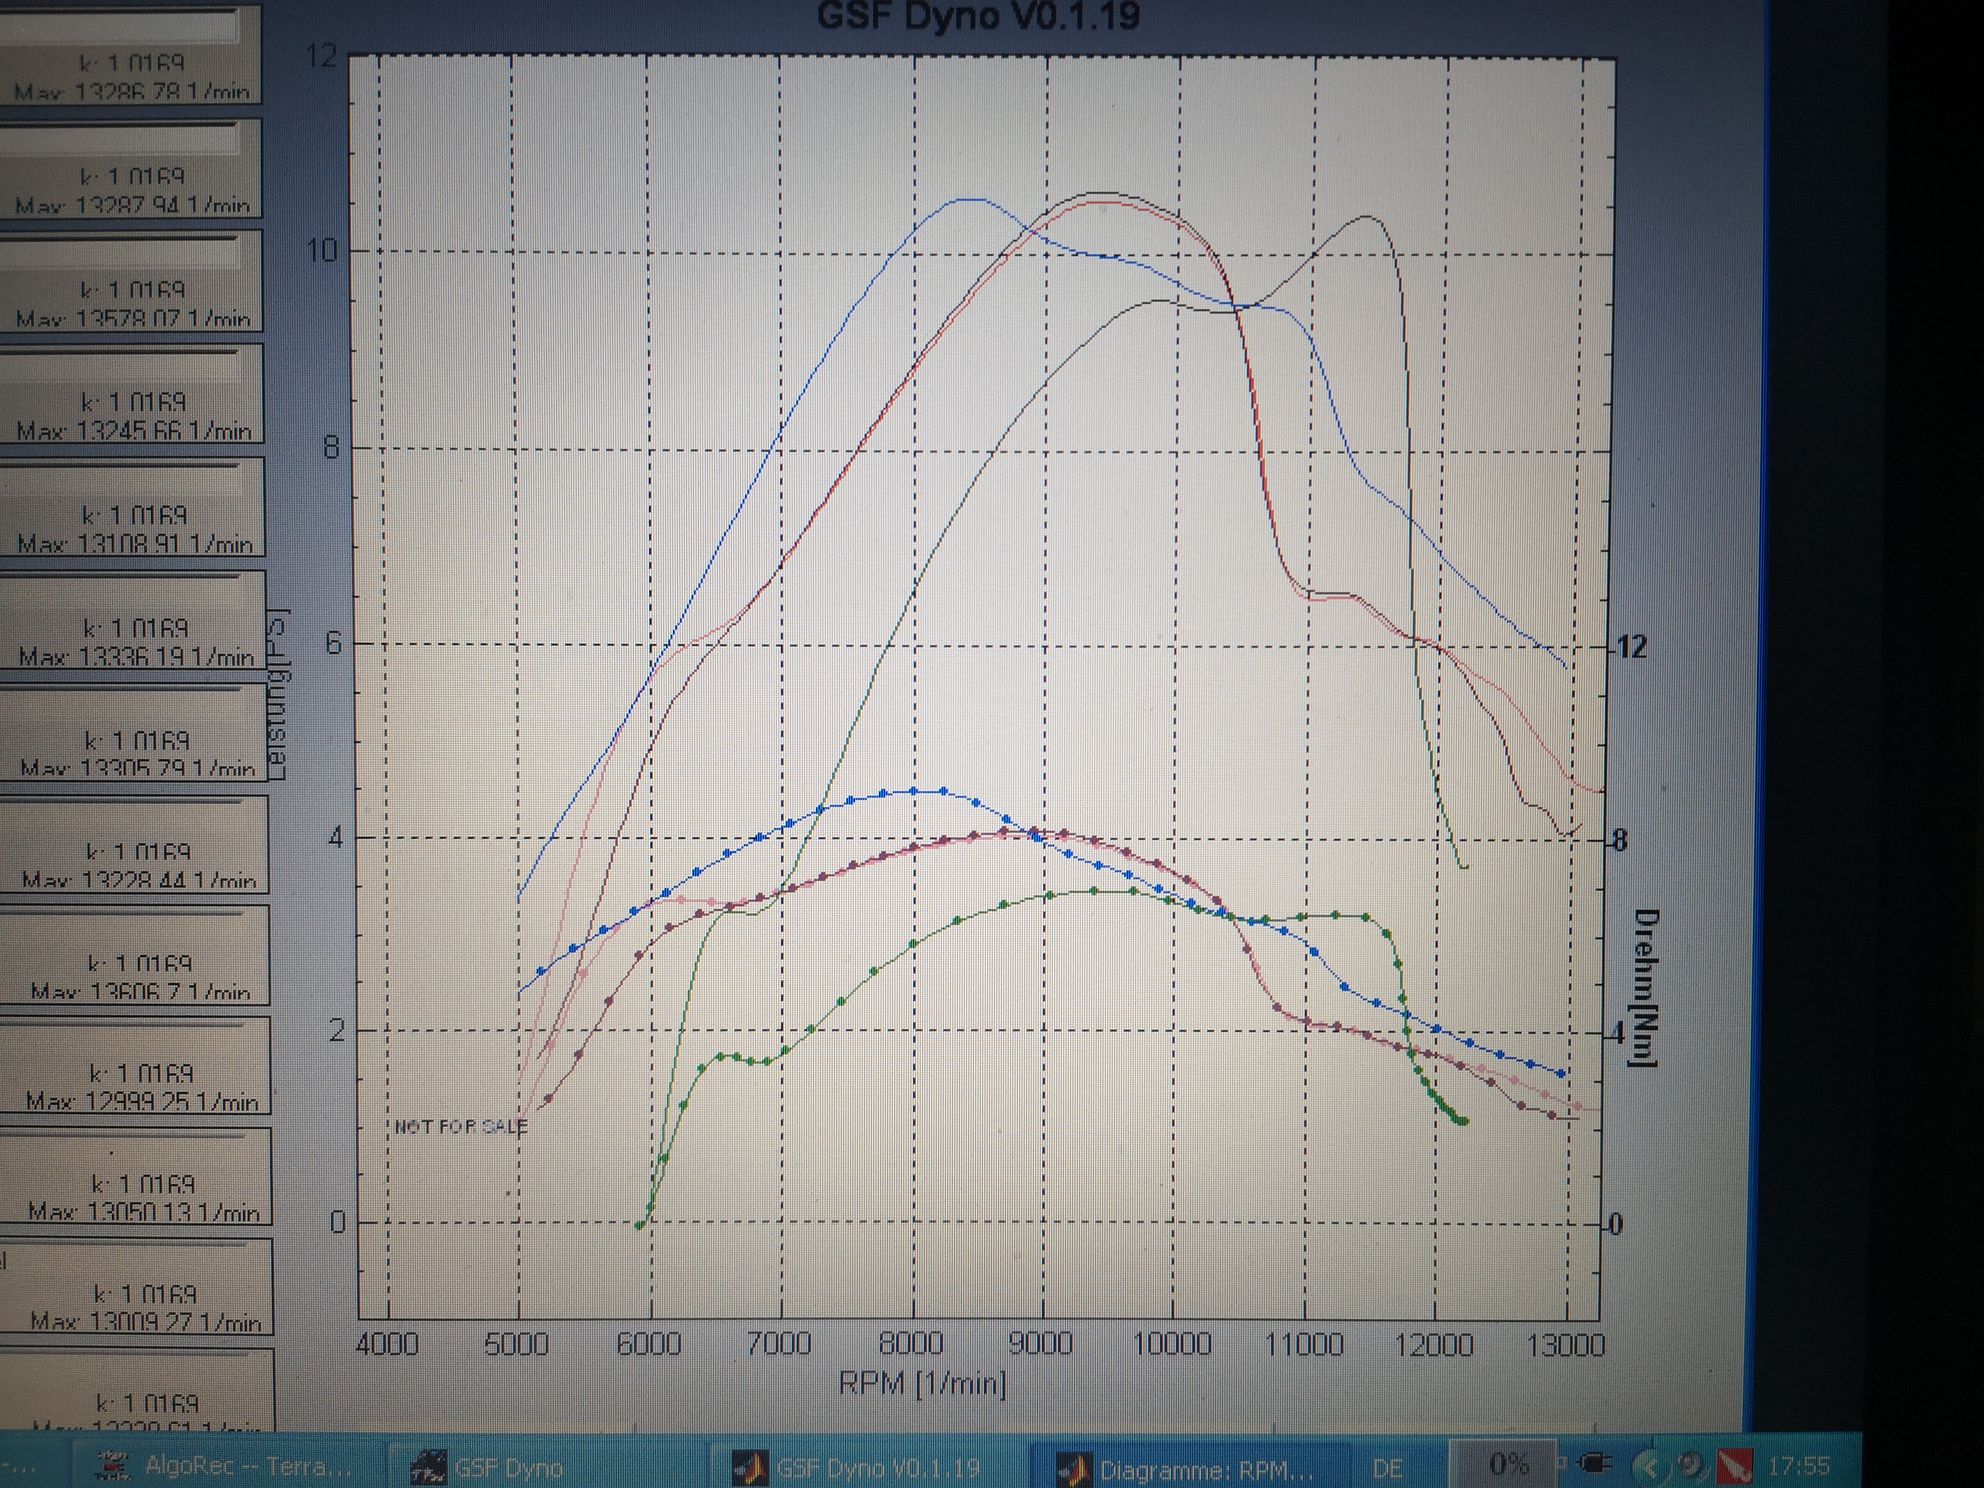This screenshot has width=1984, height=1488.
Task: Click the GSF Dyno taskbar icon
Action: pos(429,1468)
